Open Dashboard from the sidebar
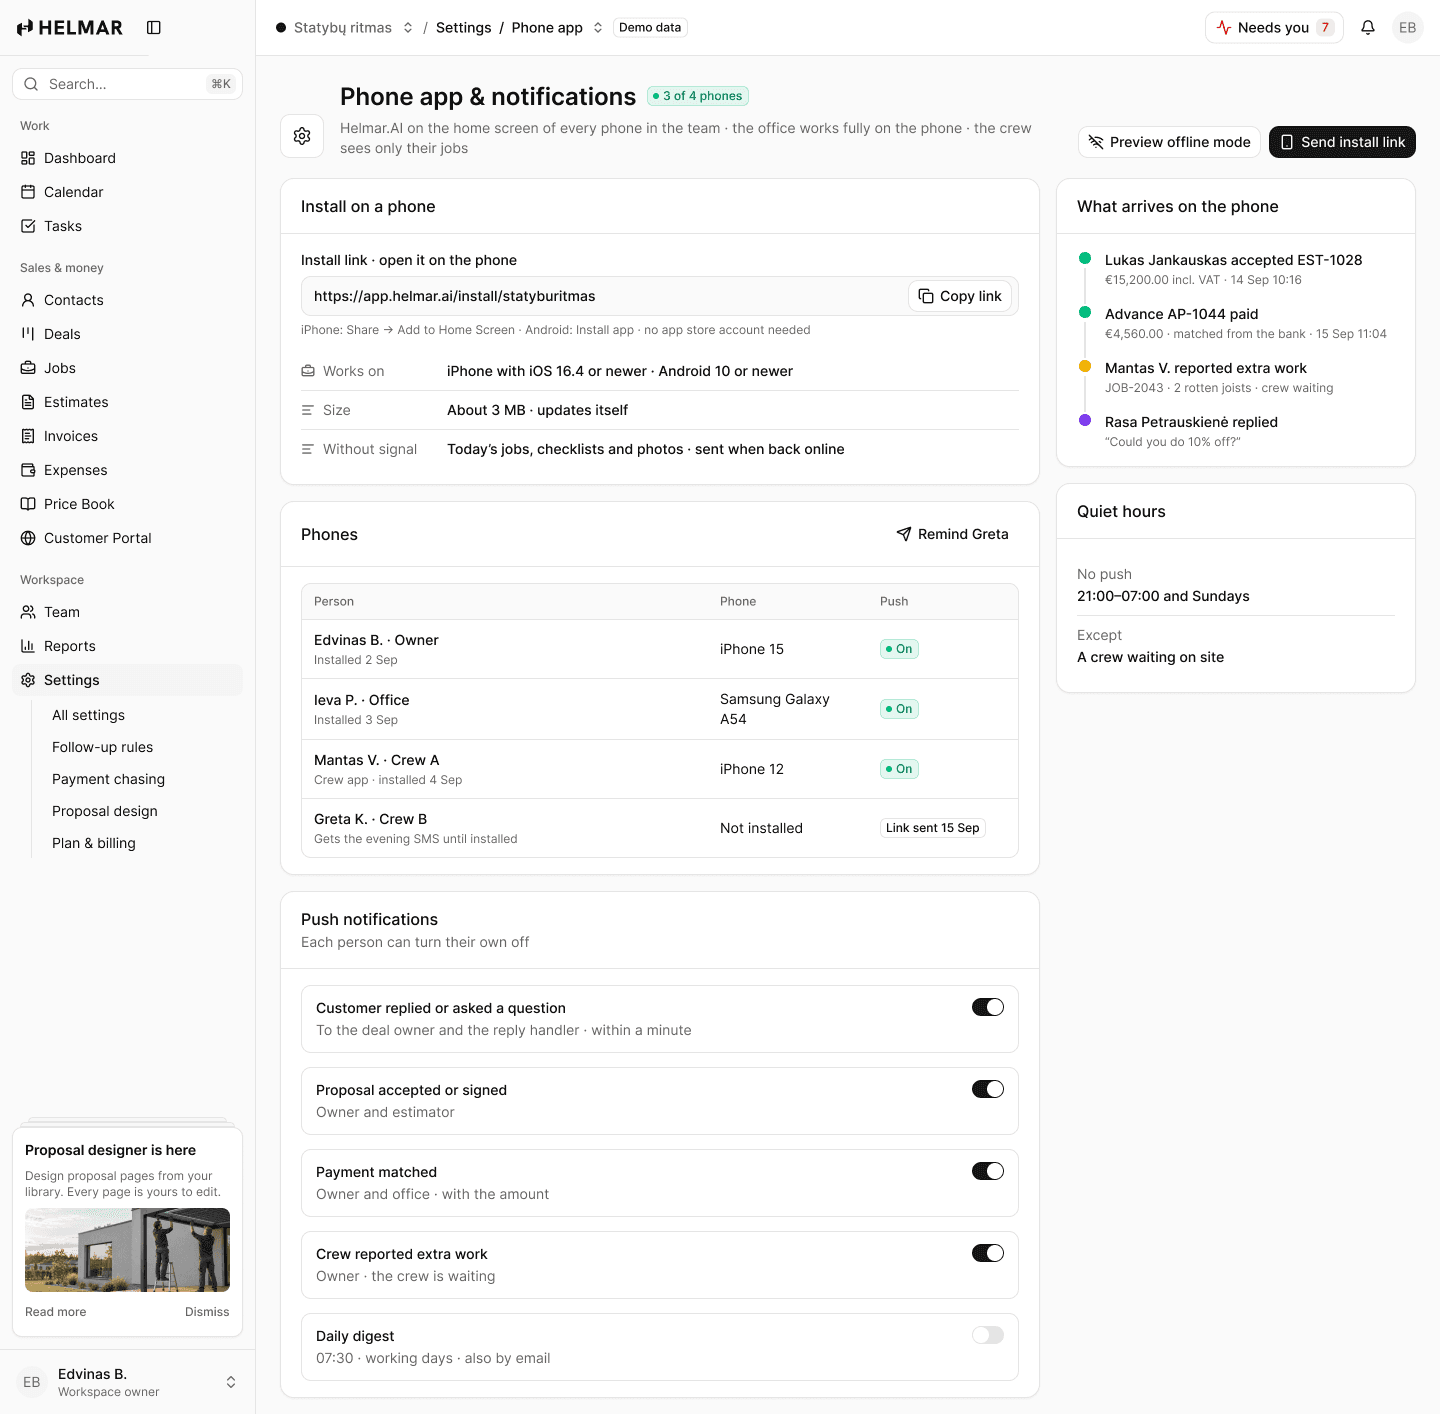Screen dimensions: 1440x1414 coord(127,158)
